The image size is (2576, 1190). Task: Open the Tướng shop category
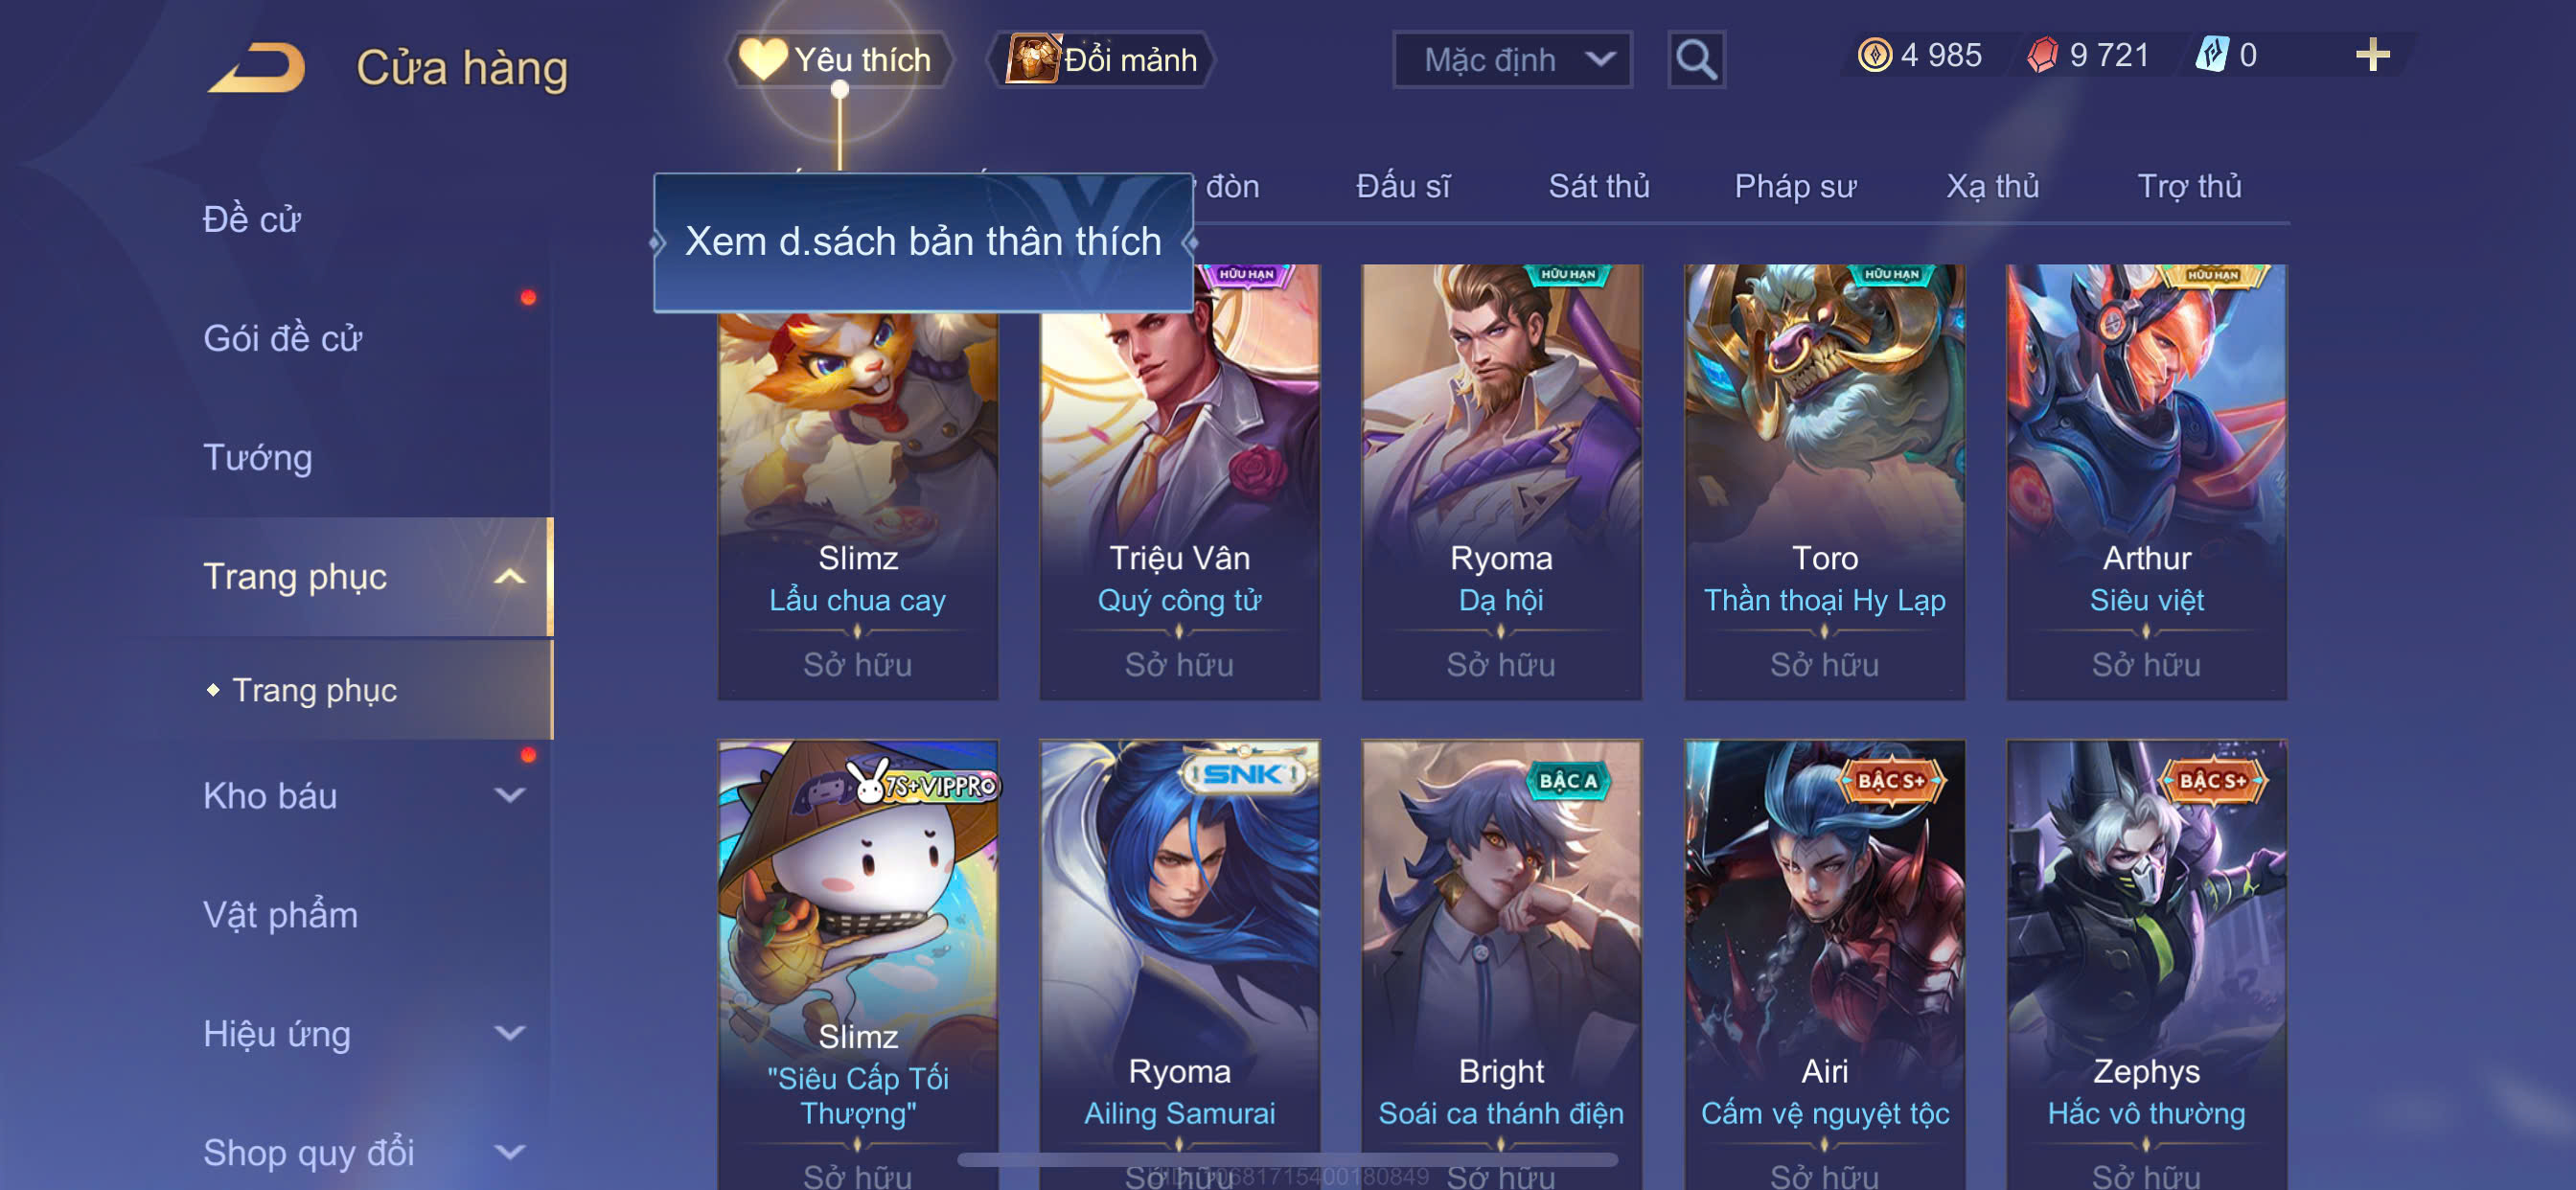coord(258,458)
